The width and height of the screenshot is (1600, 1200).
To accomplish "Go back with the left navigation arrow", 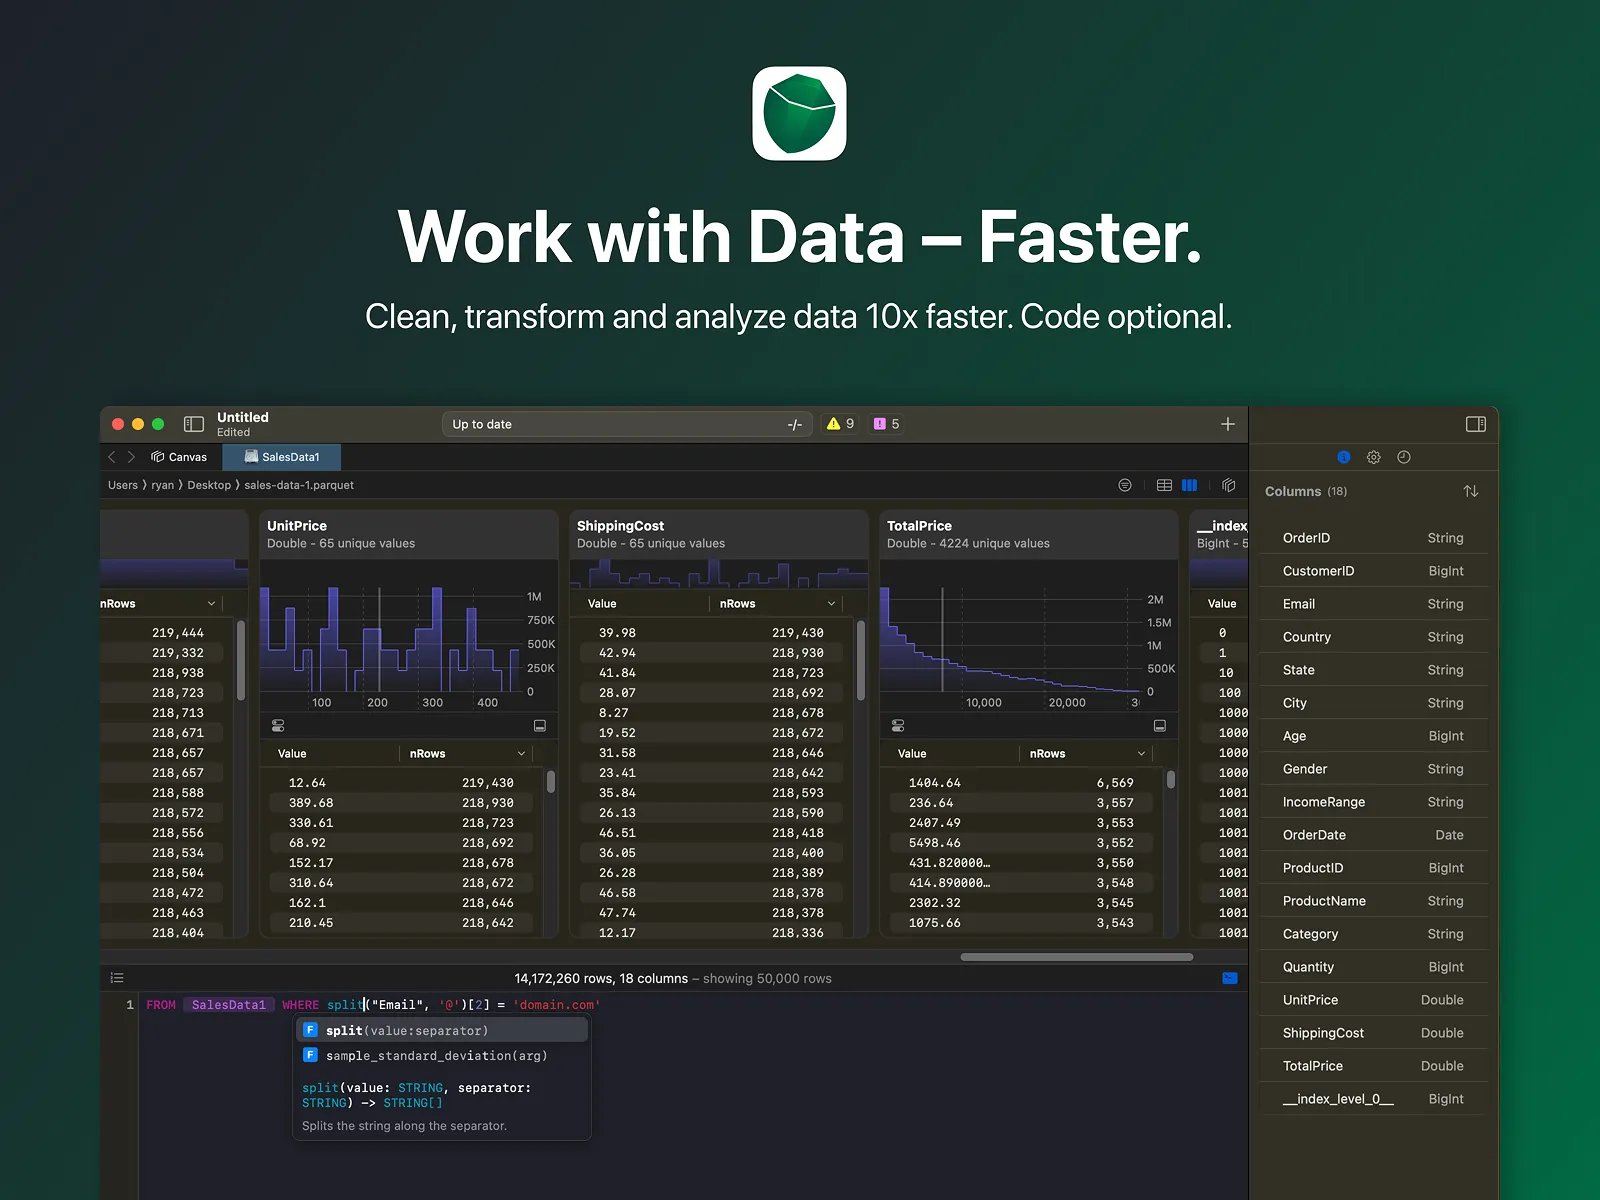I will coord(112,457).
